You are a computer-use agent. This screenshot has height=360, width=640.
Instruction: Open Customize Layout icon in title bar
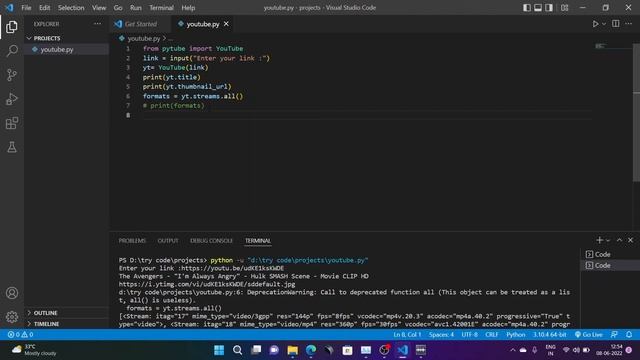point(564,8)
